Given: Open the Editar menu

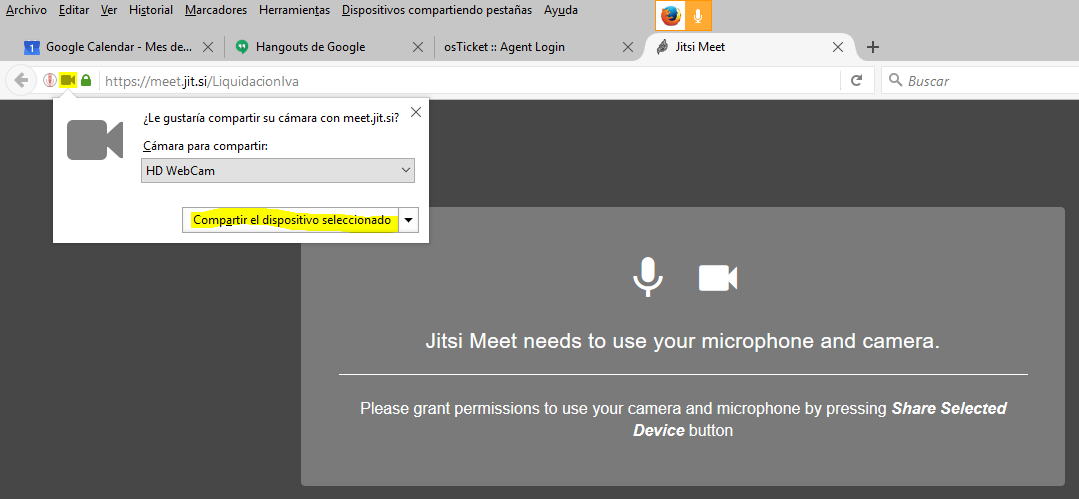Looking at the screenshot, I should pos(74,10).
